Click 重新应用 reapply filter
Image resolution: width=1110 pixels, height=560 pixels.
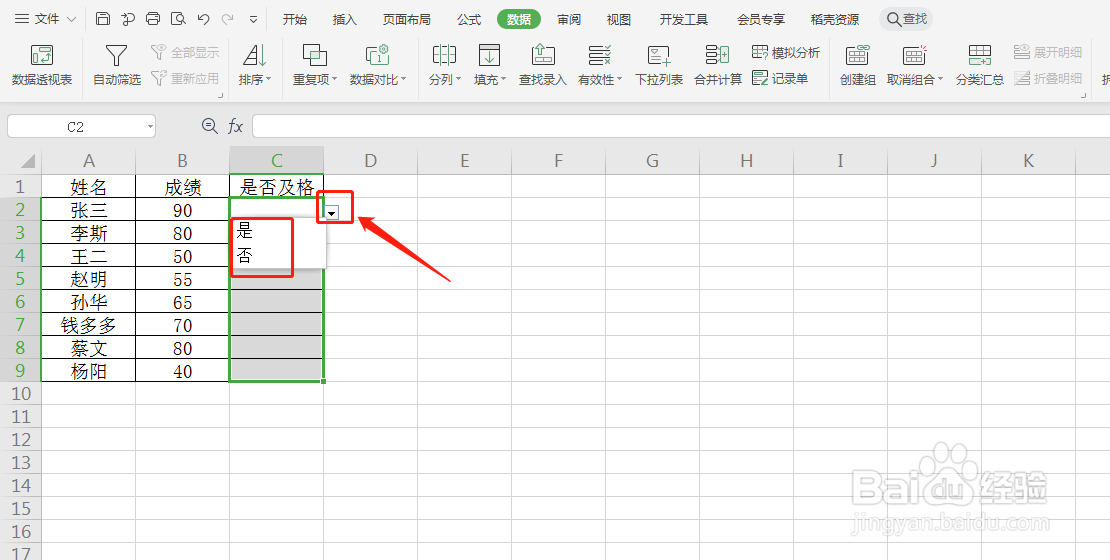click(185, 79)
